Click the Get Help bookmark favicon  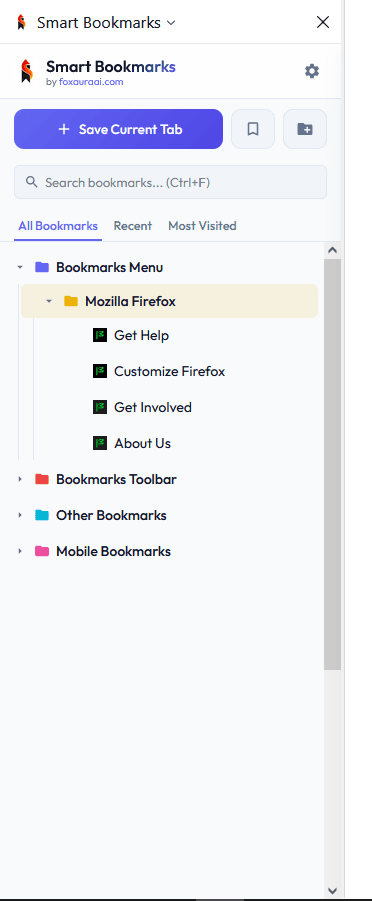point(100,335)
